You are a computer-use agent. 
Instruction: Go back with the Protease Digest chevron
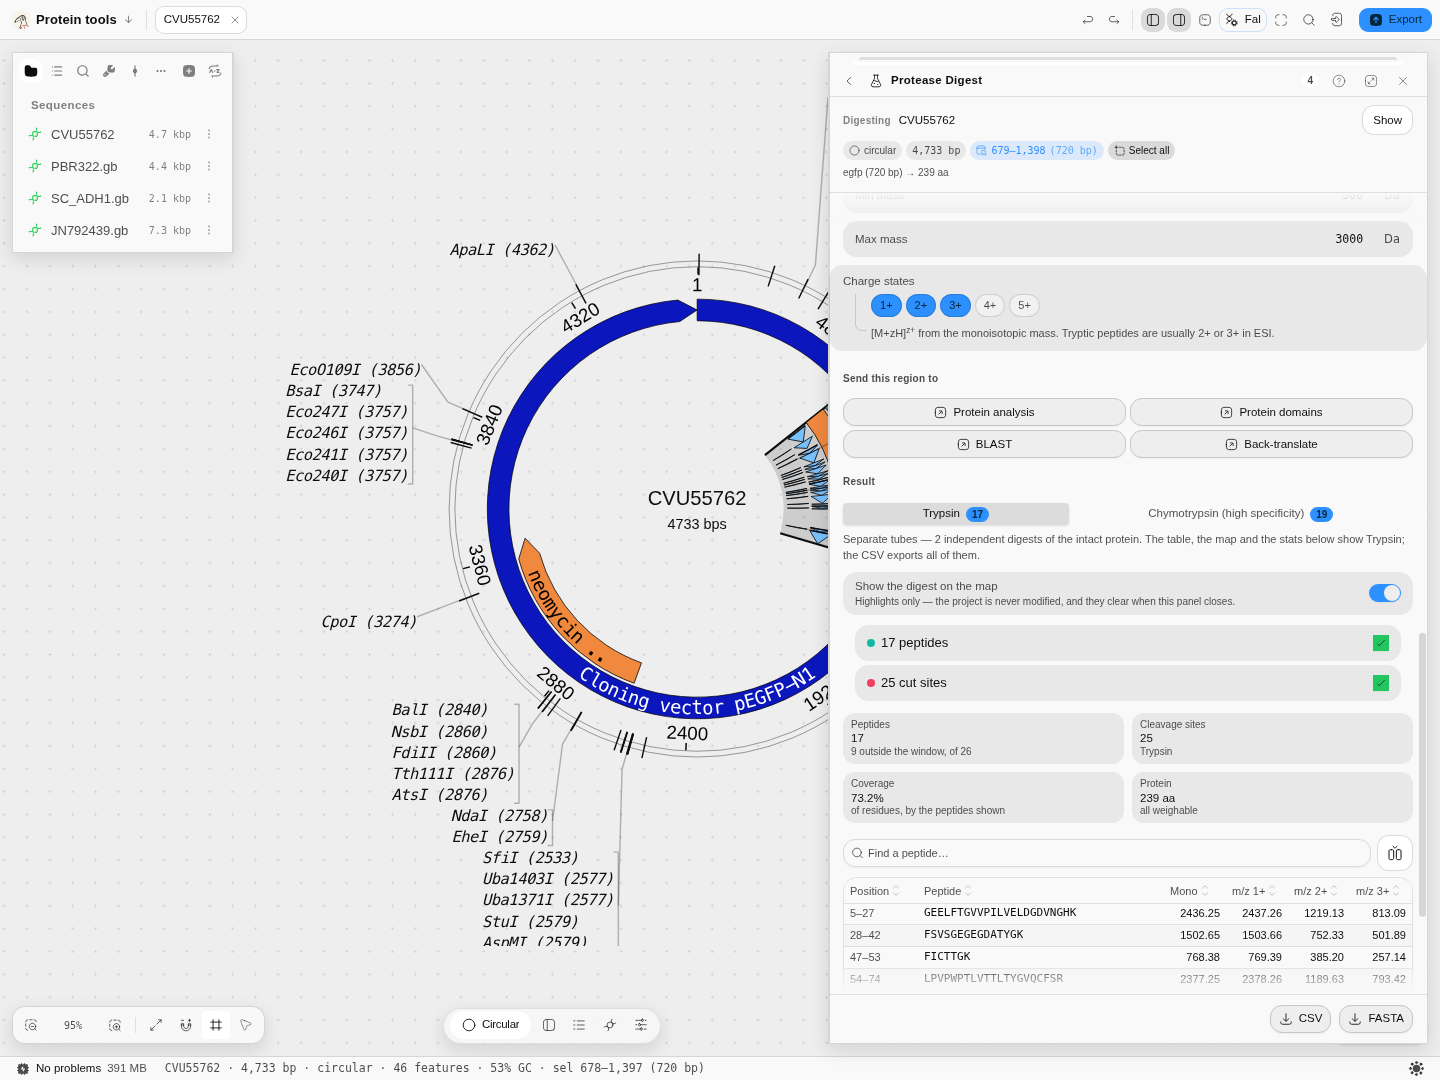point(849,81)
